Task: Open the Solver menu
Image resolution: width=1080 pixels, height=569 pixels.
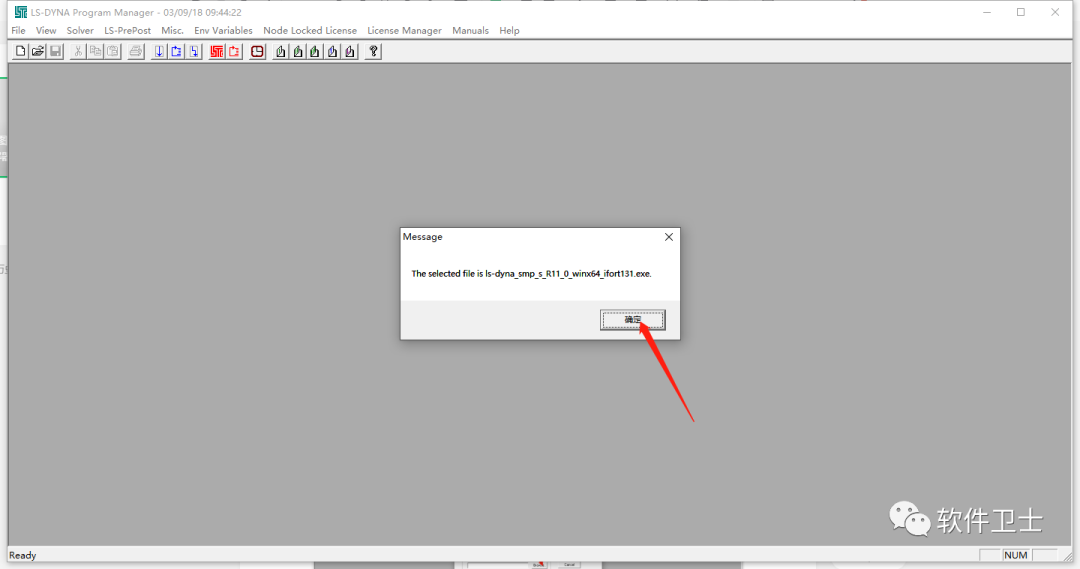Action: point(80,30)
